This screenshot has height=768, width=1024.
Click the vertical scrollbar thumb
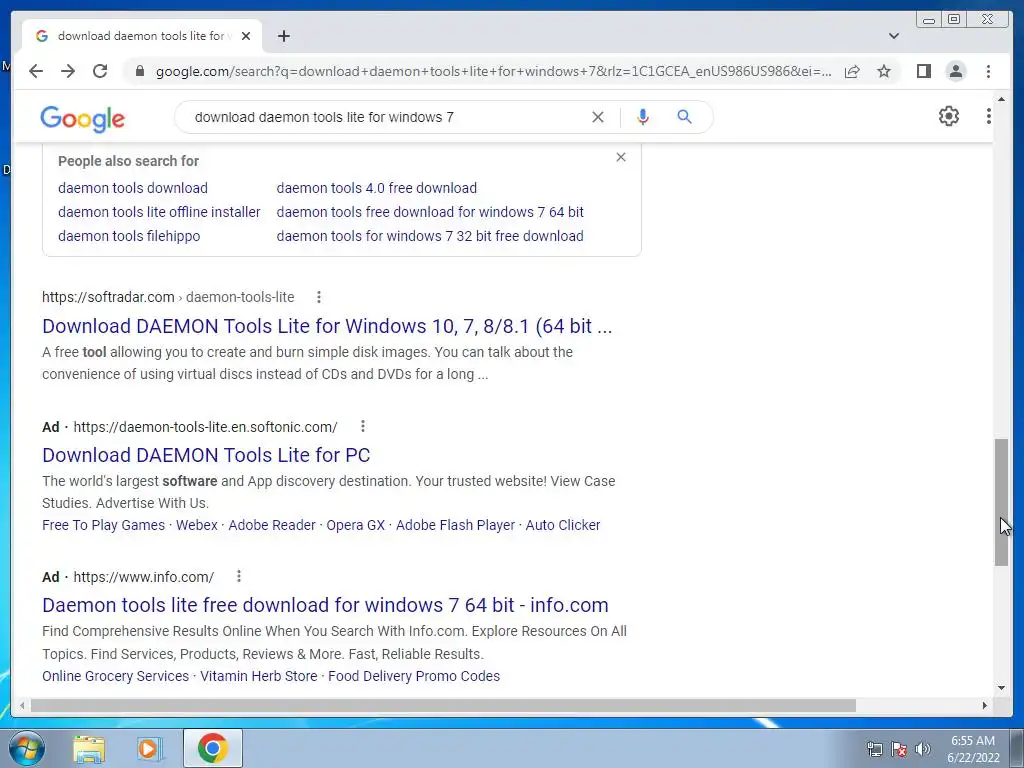[x=1001, y=502]
